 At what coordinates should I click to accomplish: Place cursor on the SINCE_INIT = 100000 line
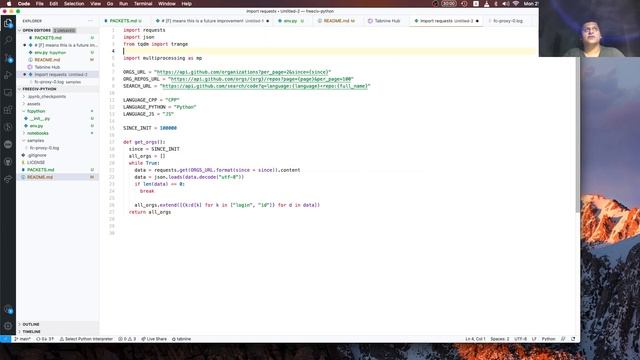point(150,128)
